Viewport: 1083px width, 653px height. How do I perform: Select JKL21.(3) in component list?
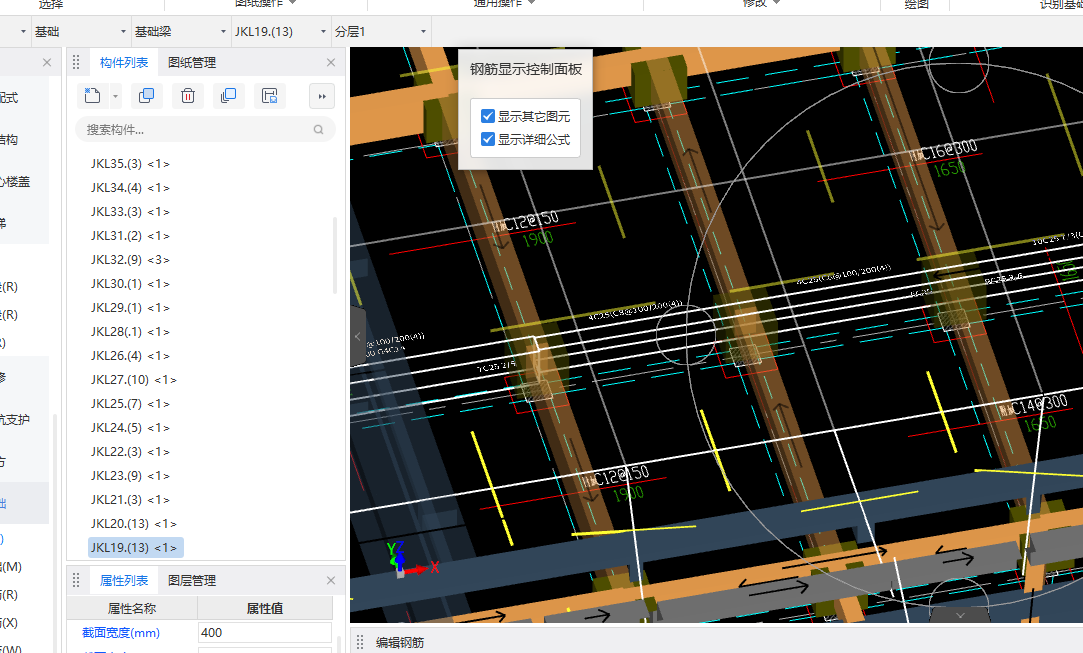(130, 500)
